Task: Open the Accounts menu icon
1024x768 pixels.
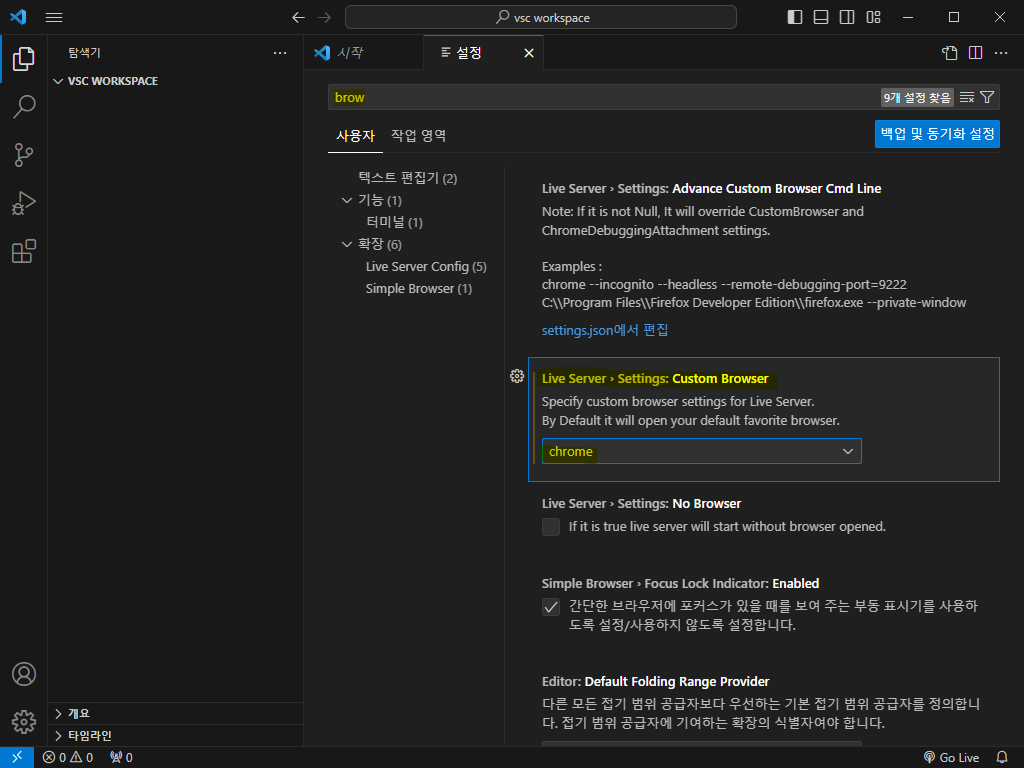Action: (x=24, y=674)
